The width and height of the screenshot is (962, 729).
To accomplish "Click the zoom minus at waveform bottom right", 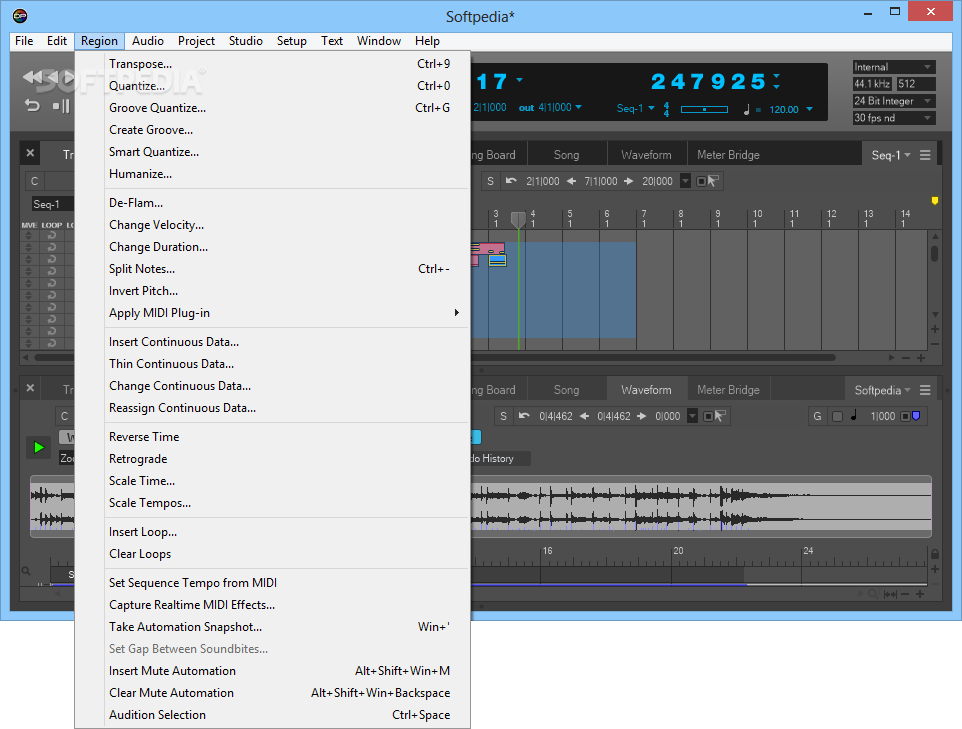I will 906,594.
